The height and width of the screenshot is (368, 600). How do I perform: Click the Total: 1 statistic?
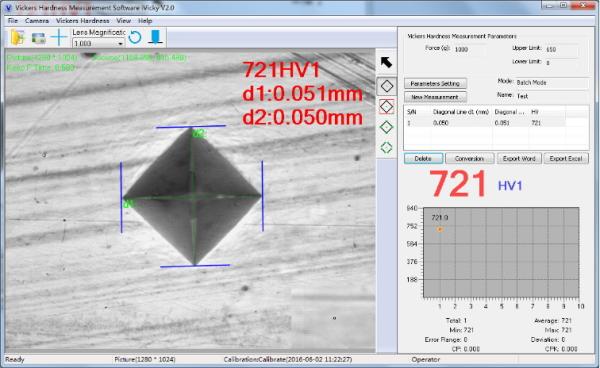click(x=456, y=321)
